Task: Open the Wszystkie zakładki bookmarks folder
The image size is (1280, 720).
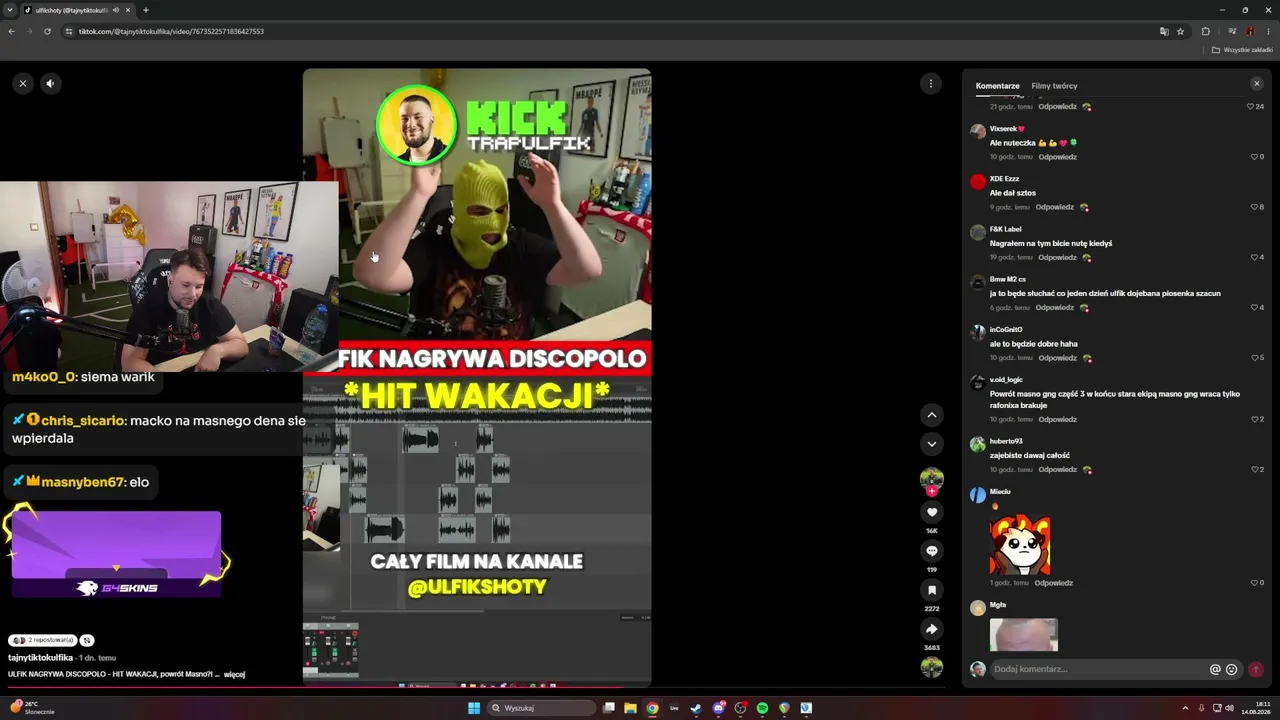Action: tap(1242, 50)
